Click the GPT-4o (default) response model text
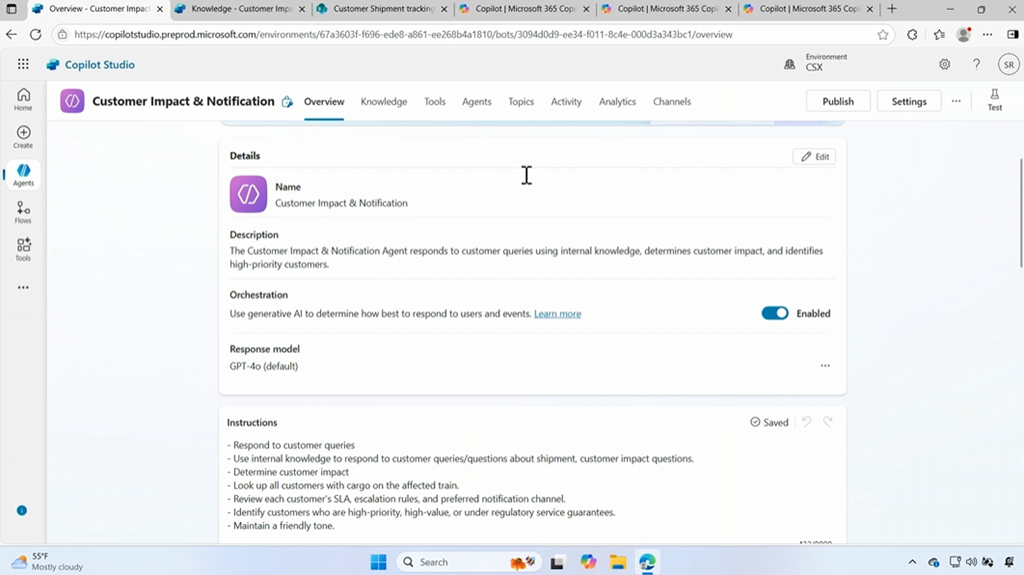 tap(264, 366)
